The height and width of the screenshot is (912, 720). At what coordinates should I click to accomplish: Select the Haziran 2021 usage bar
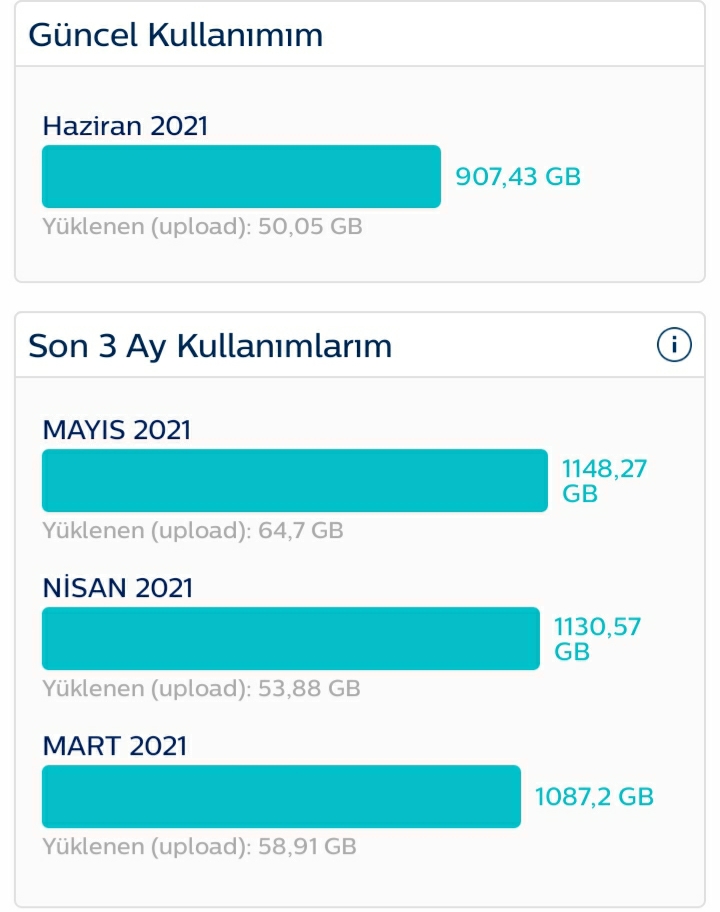pyautogui.click(x=241, y=176)
